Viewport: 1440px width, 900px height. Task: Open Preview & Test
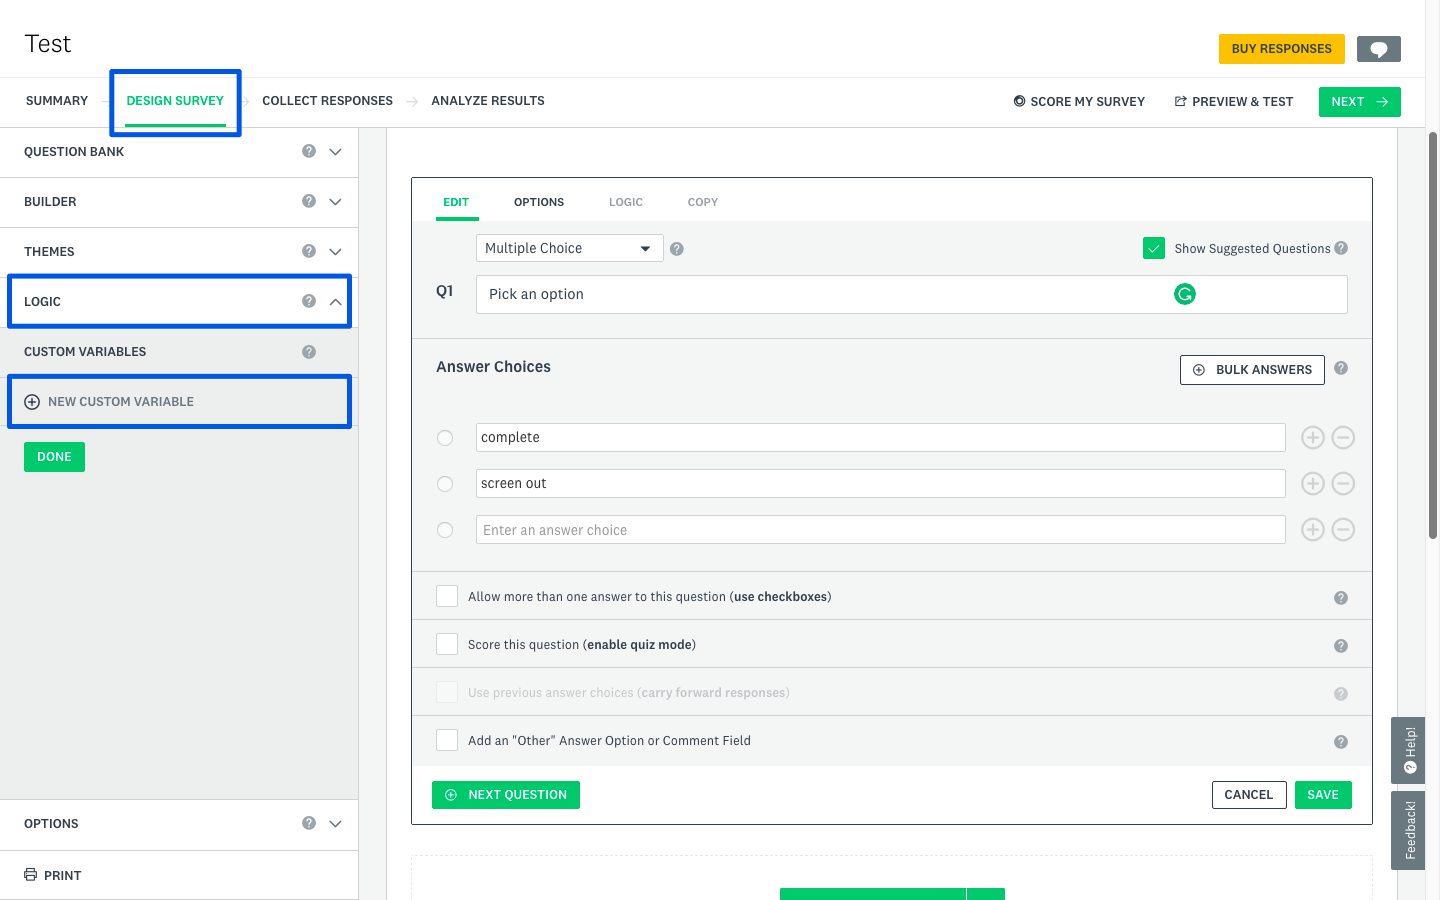click(x=1233, y=102)
